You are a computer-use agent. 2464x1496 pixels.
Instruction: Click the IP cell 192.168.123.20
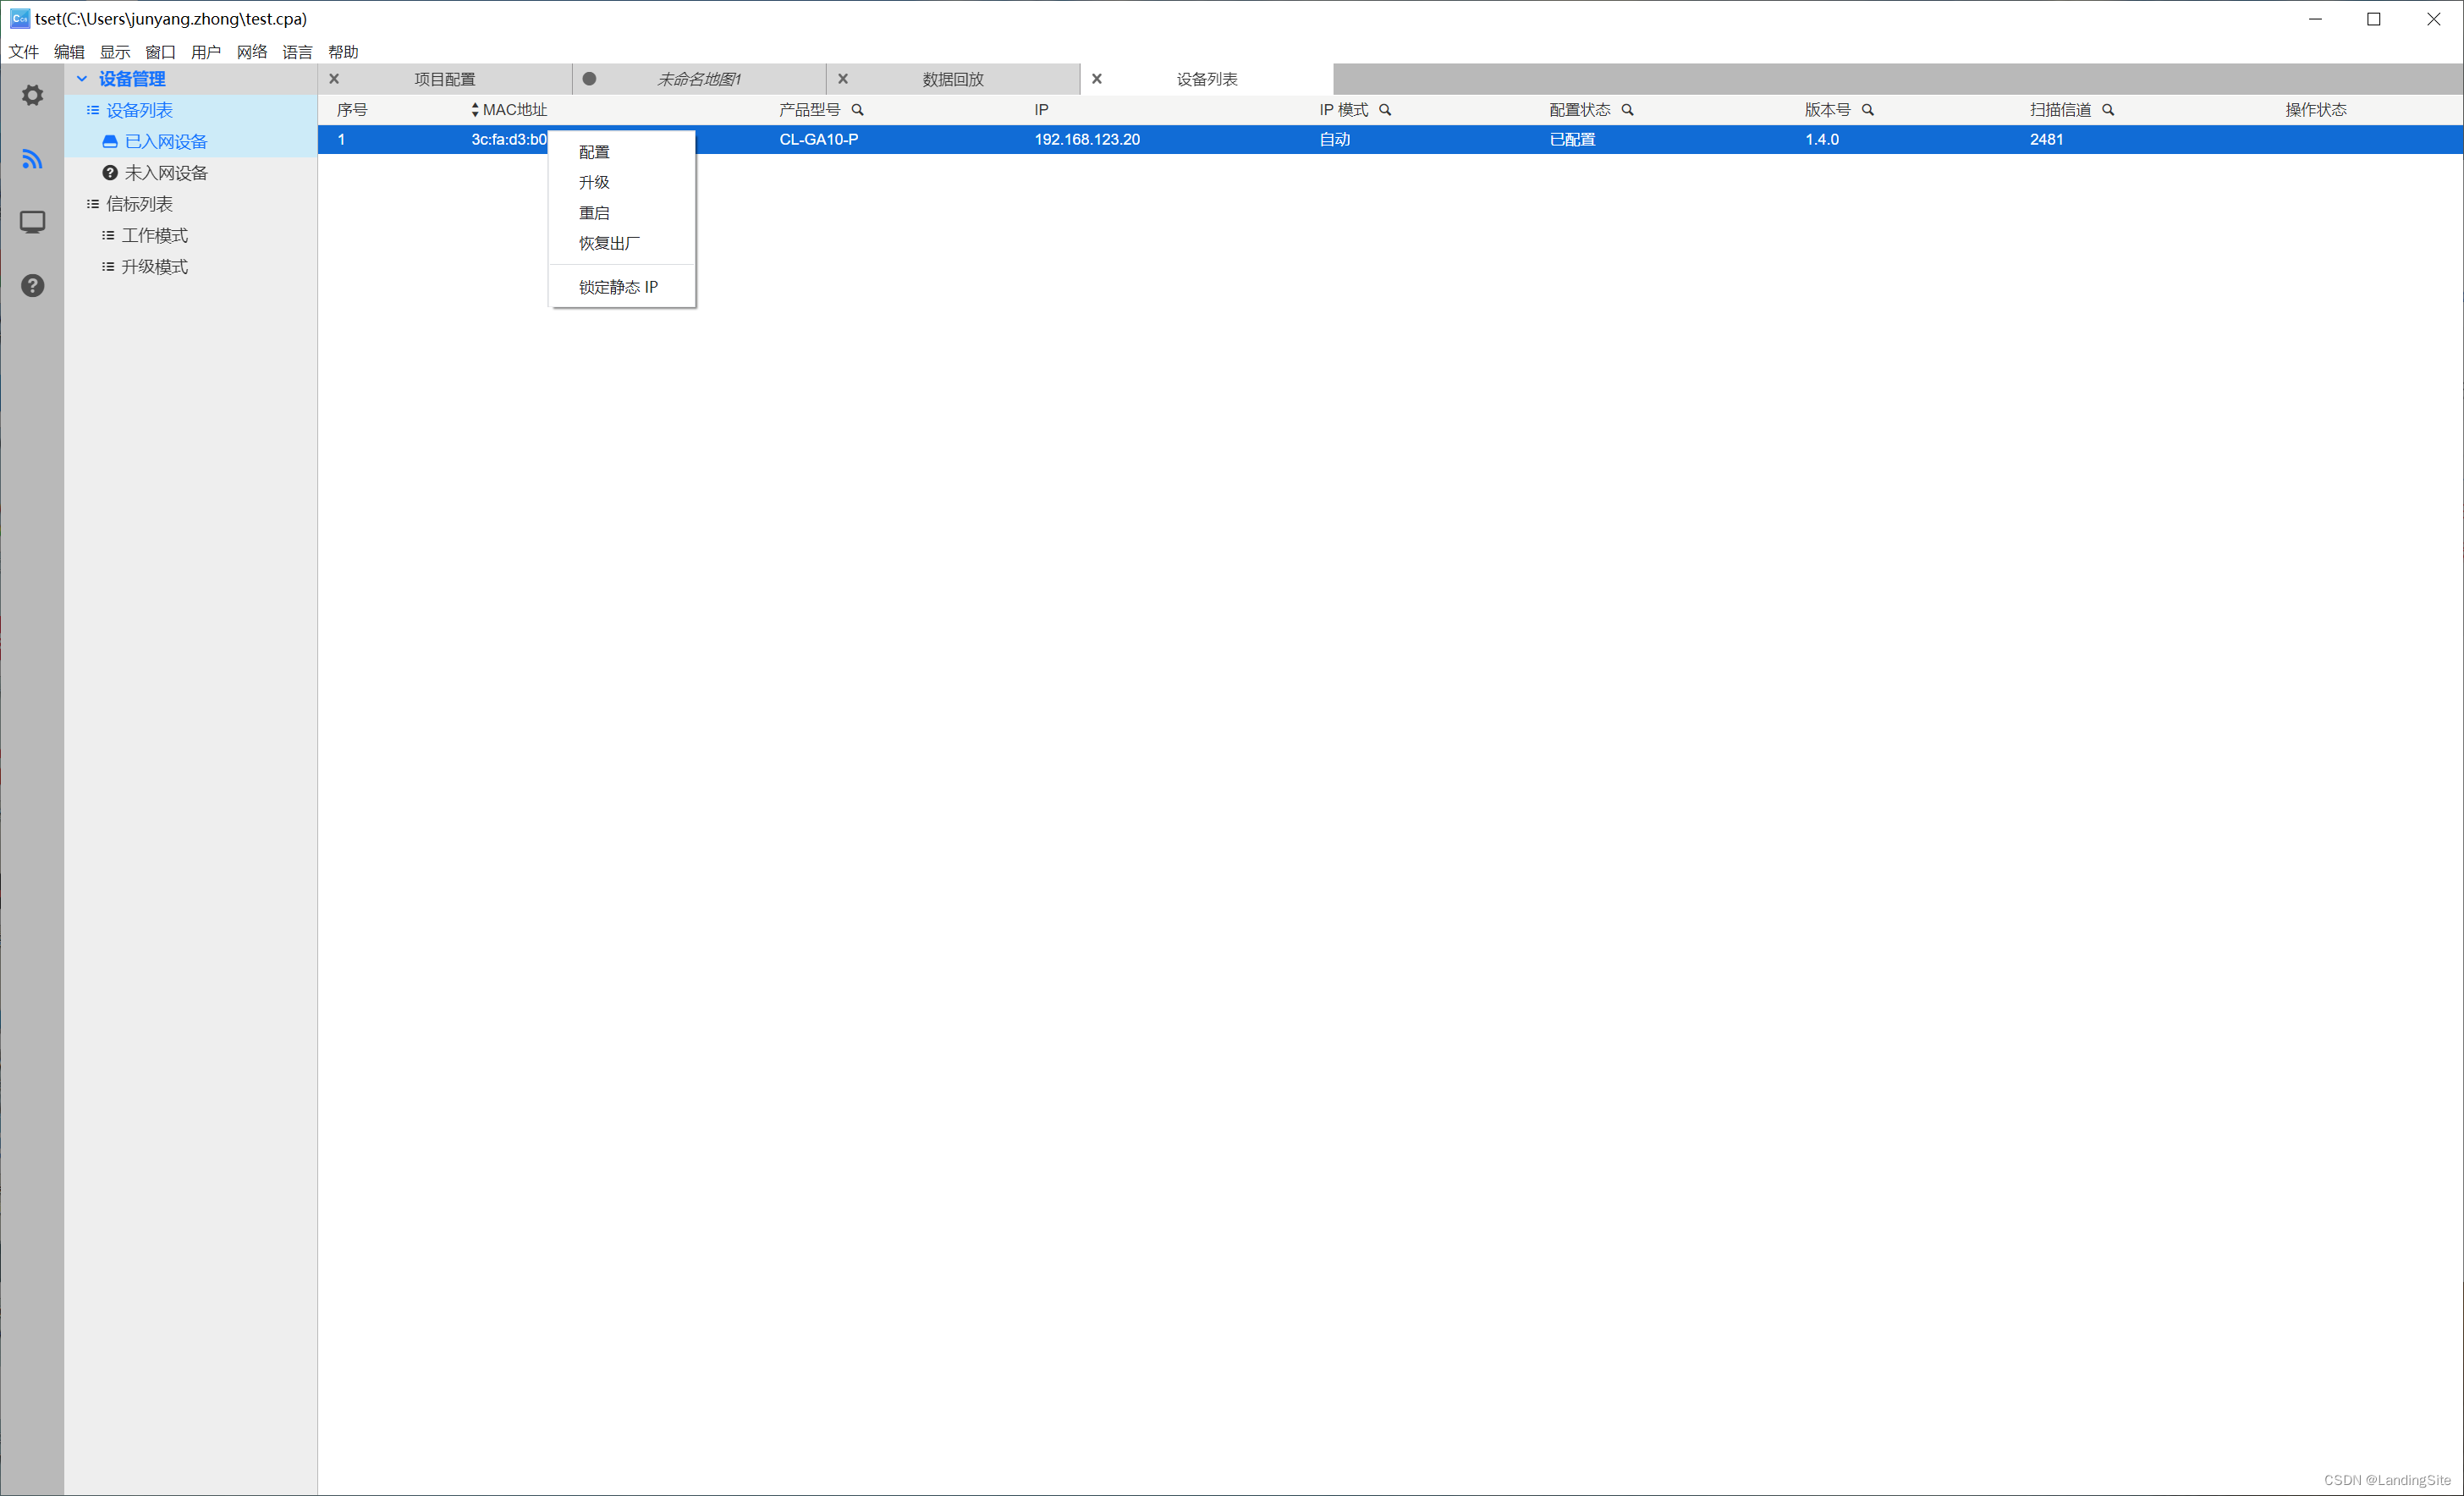(1087, 140)
